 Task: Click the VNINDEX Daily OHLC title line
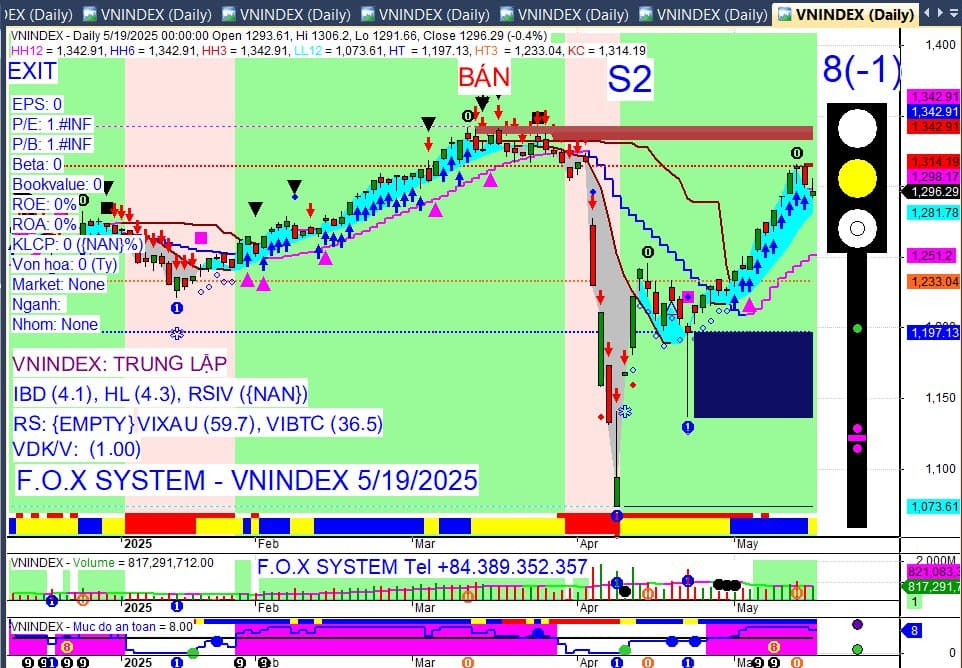(279, 37)
